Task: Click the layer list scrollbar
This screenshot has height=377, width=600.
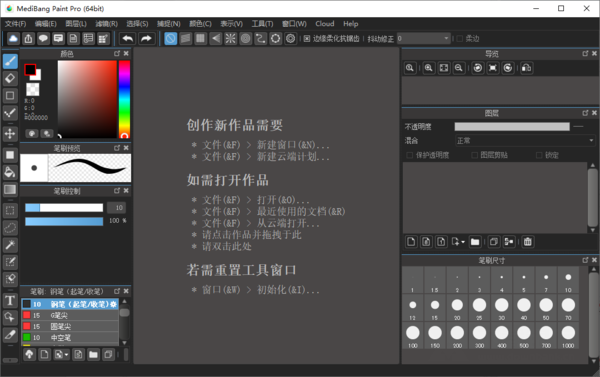Action: (x=592, y=197)
